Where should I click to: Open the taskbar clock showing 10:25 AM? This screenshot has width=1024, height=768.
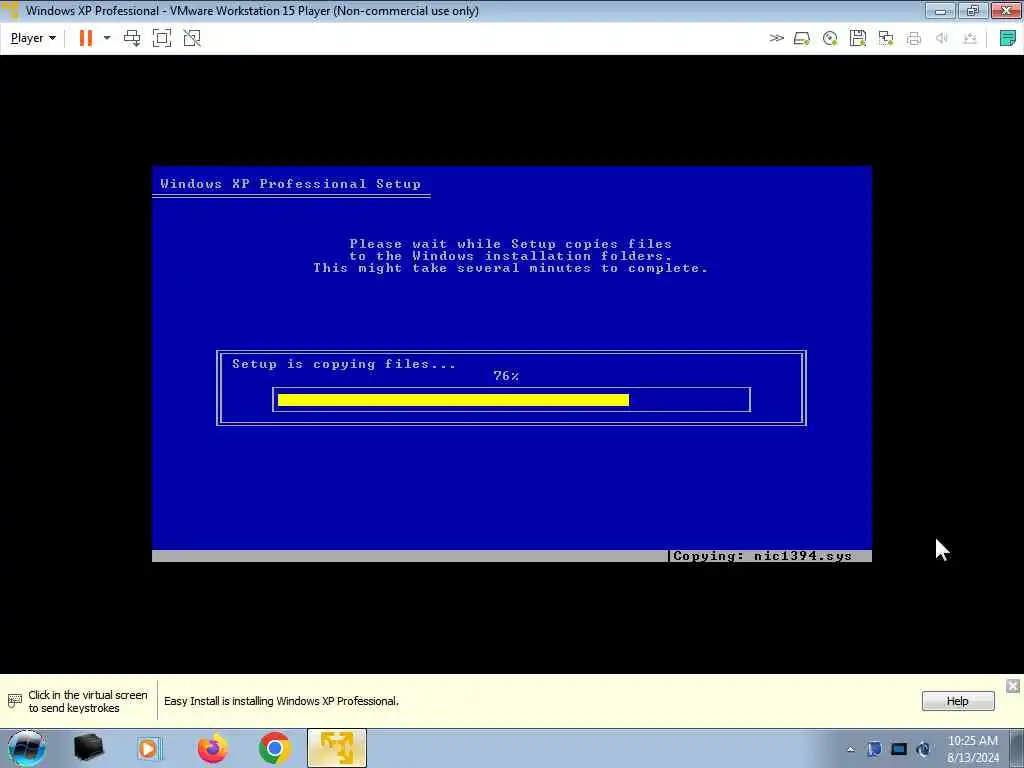pos(973,749)
